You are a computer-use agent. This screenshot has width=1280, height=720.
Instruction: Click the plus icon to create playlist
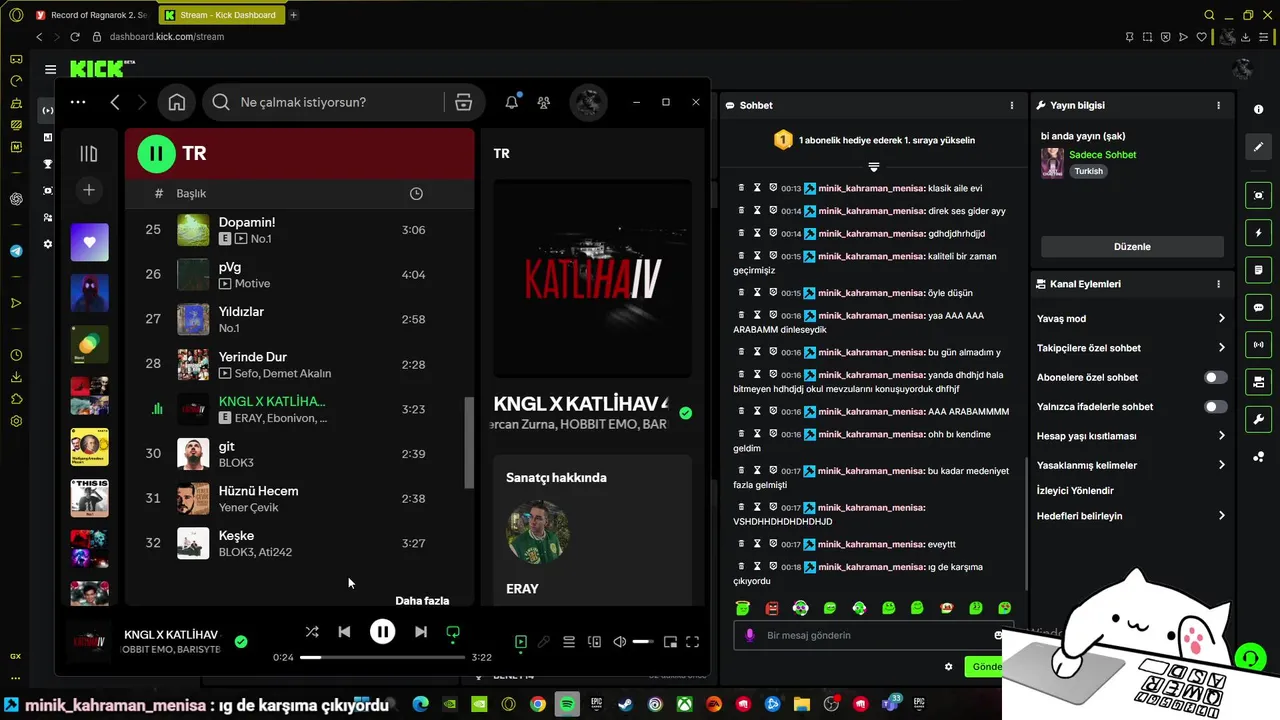pos(89,190)
